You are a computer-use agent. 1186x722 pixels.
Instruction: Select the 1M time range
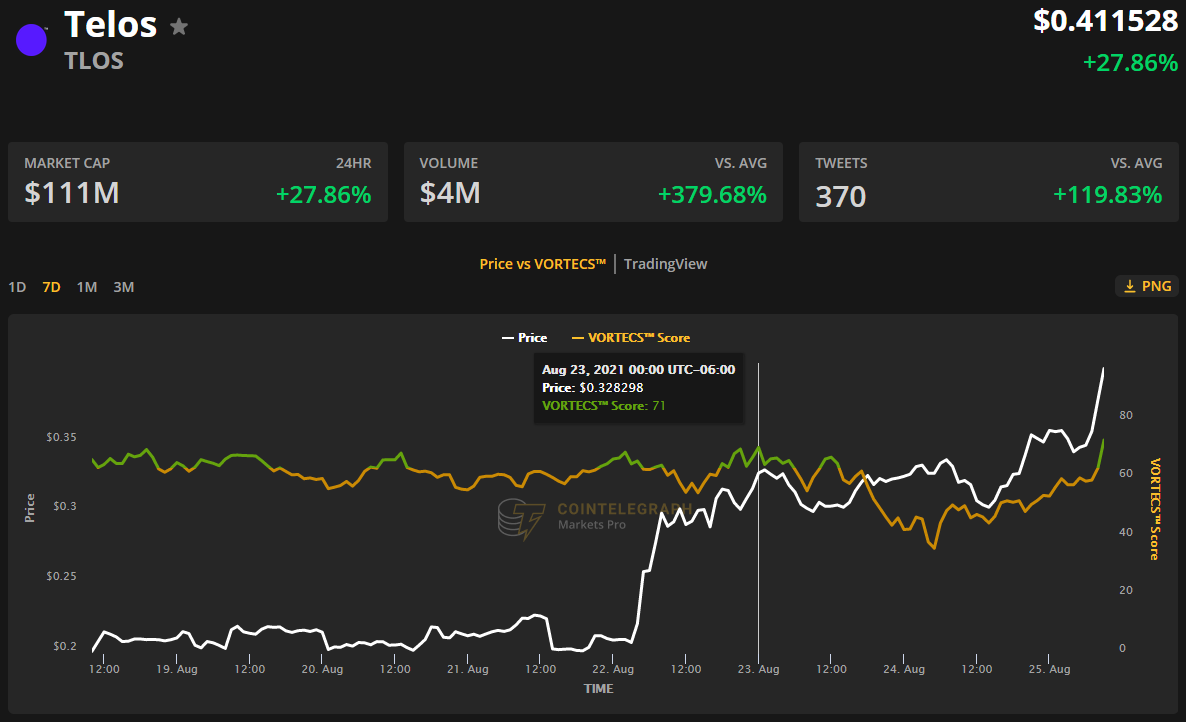(x=87, y=287)
